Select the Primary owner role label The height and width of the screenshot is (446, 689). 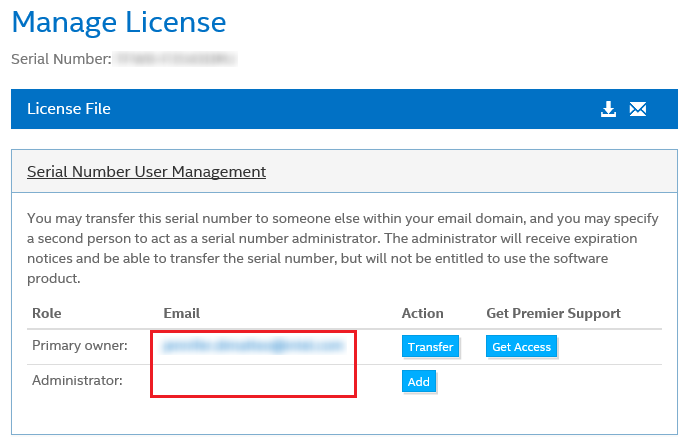[80, 346]
